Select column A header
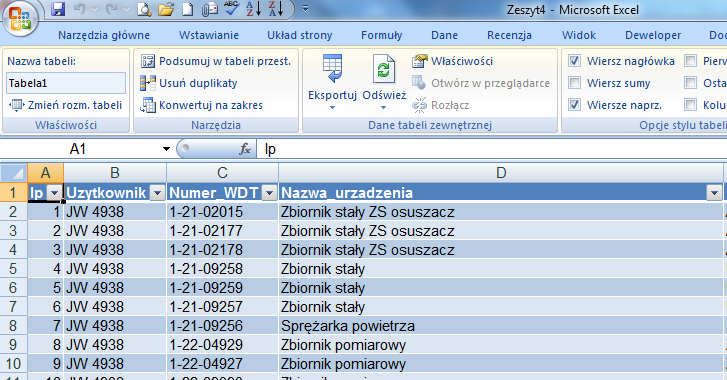Image resolution: width=727 pixels, height=380 pixels. 45,173
